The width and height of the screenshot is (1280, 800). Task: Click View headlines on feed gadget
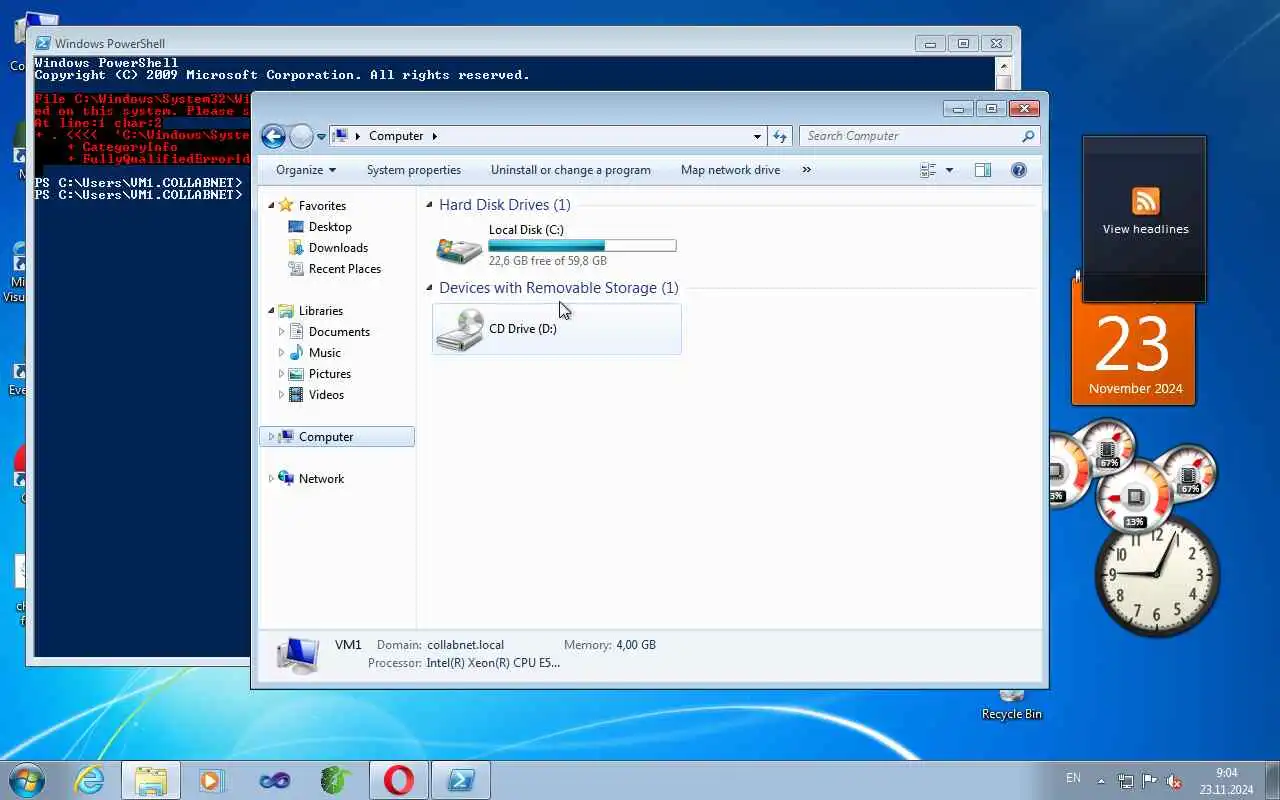pyautogui.click(x=1145, y=229)
